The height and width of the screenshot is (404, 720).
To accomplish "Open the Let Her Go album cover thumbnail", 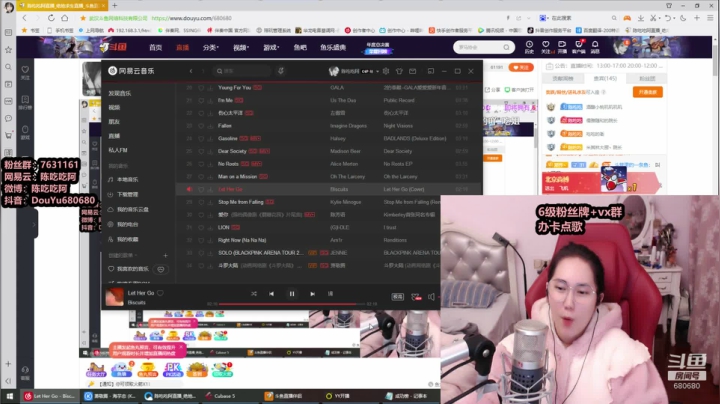I will pyautogui.click(x=114, y=297).
